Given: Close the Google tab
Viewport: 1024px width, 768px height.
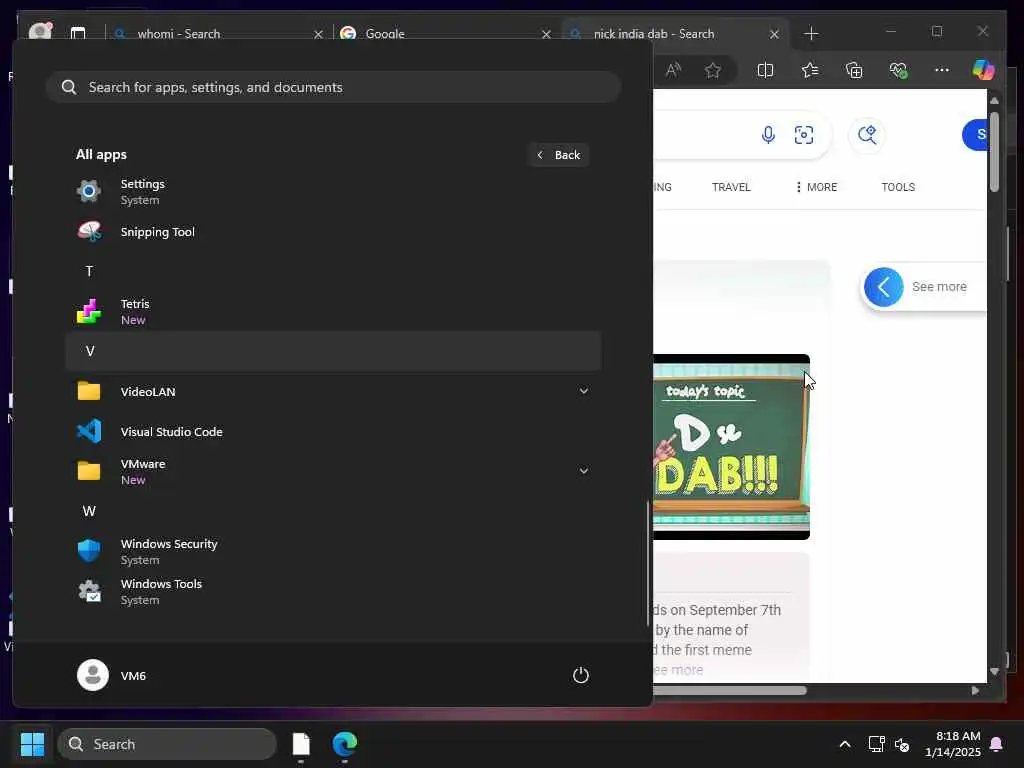Looking at the screenshot, I should pos(546,34).
